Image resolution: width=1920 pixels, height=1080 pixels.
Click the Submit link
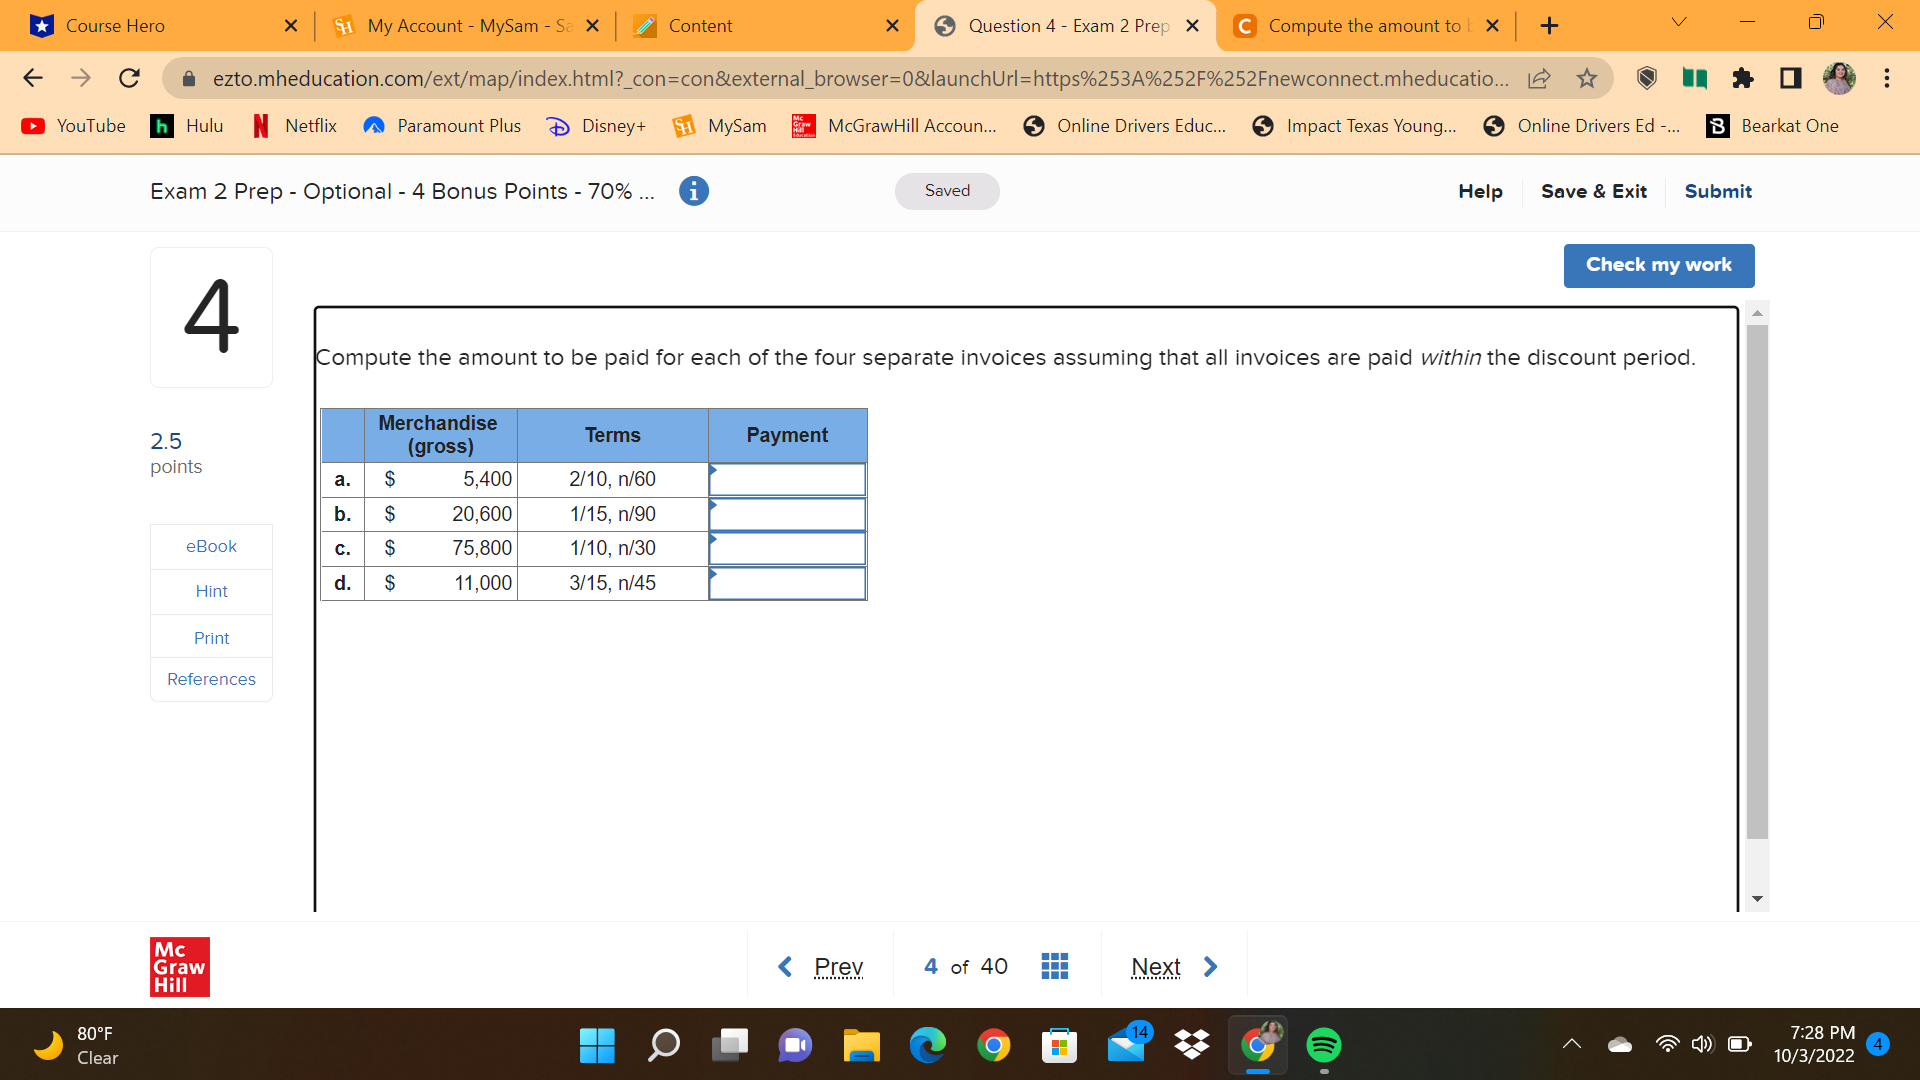[1717, 191]
